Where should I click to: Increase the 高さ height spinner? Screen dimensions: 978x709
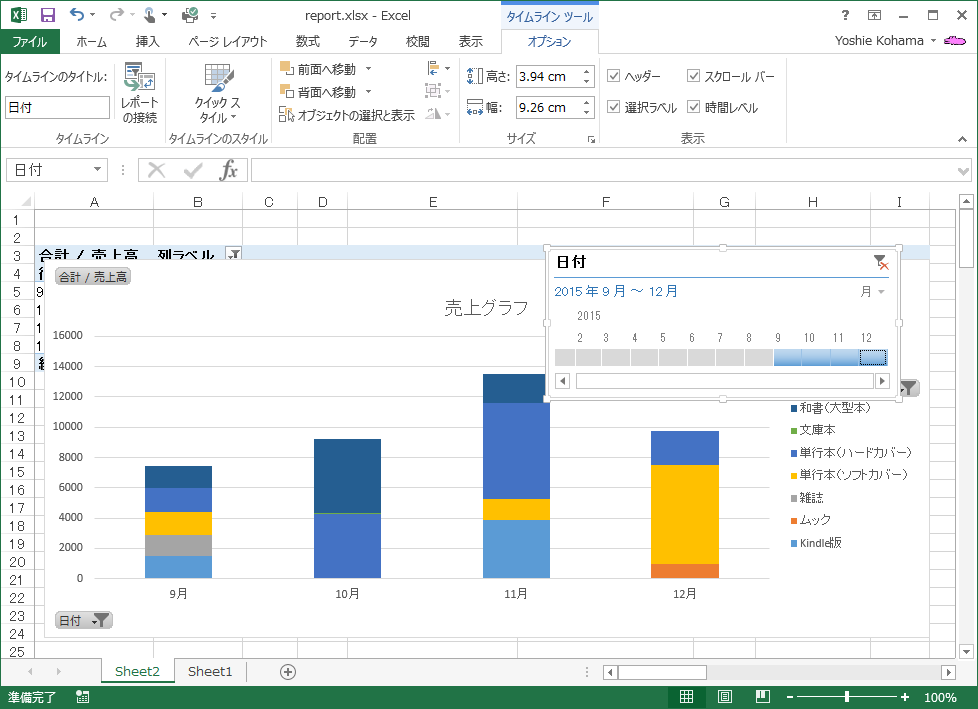click(x=586, y=71)
